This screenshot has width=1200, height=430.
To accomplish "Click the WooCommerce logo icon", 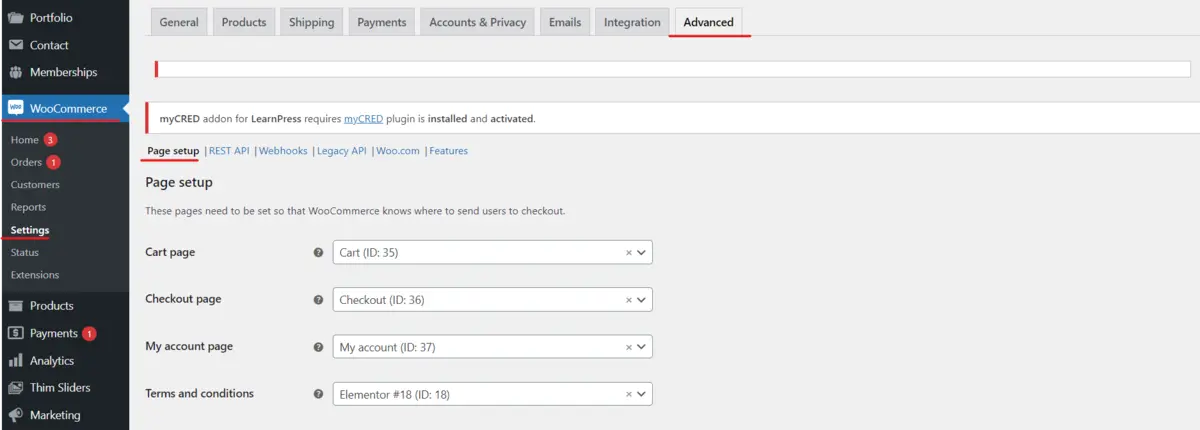I will click(16, 108).
